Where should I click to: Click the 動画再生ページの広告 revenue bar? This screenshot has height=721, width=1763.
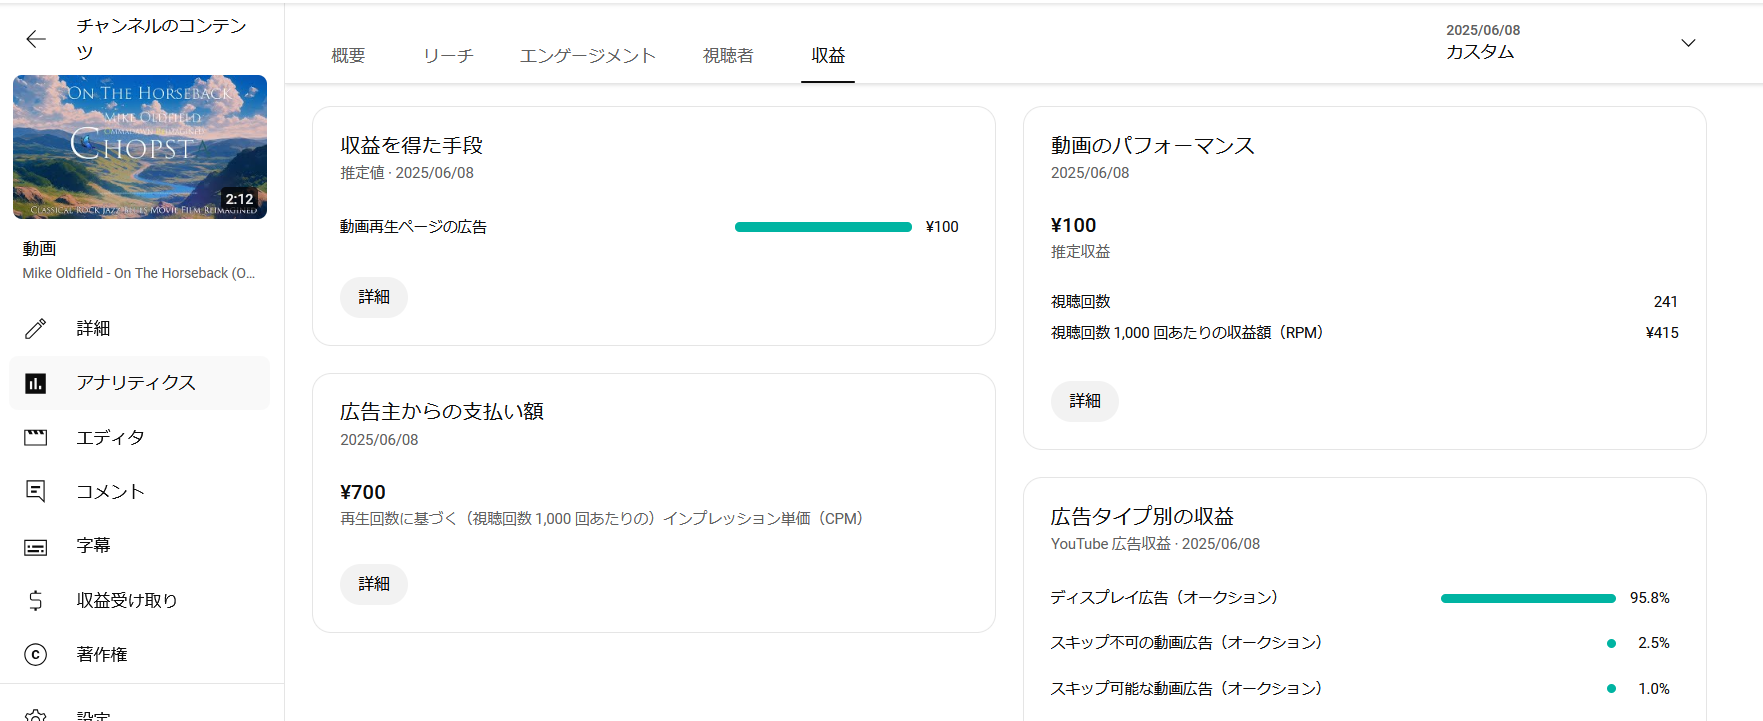(823, 227)
